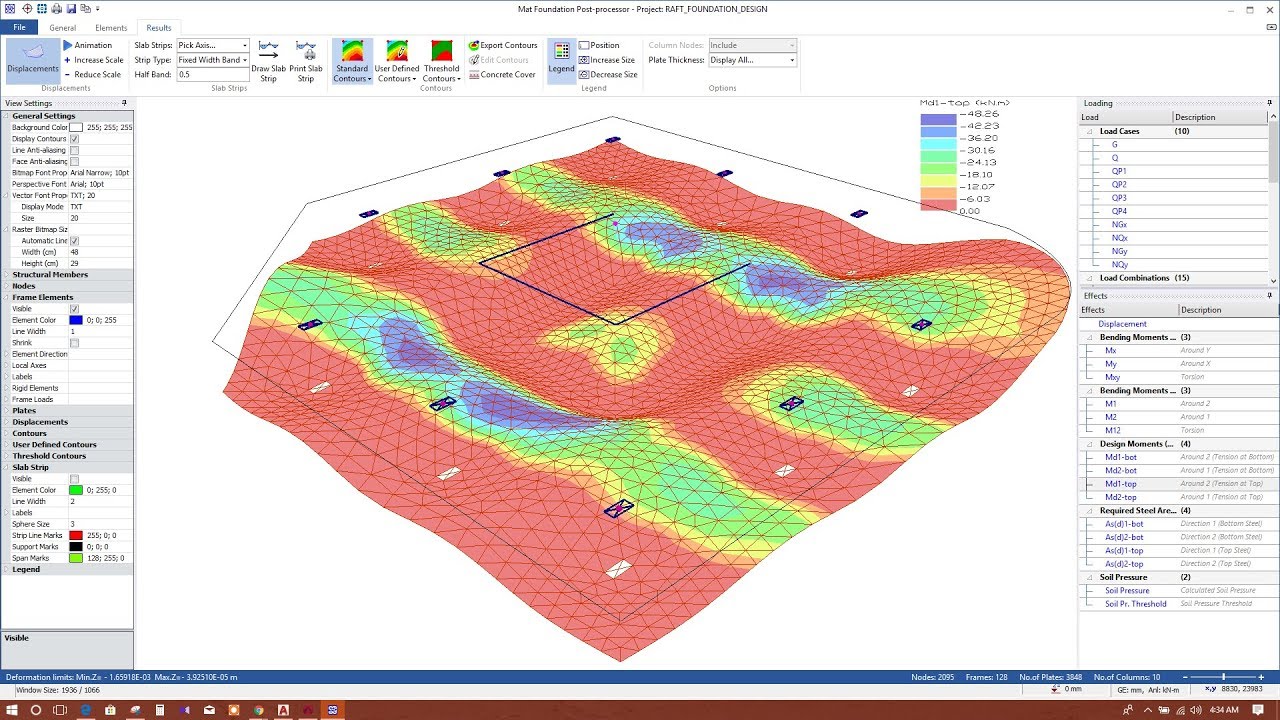This screenshot has height=720, width=1280.
Task: Select the Mx bending moment effect
Action: coord(1110,351)
